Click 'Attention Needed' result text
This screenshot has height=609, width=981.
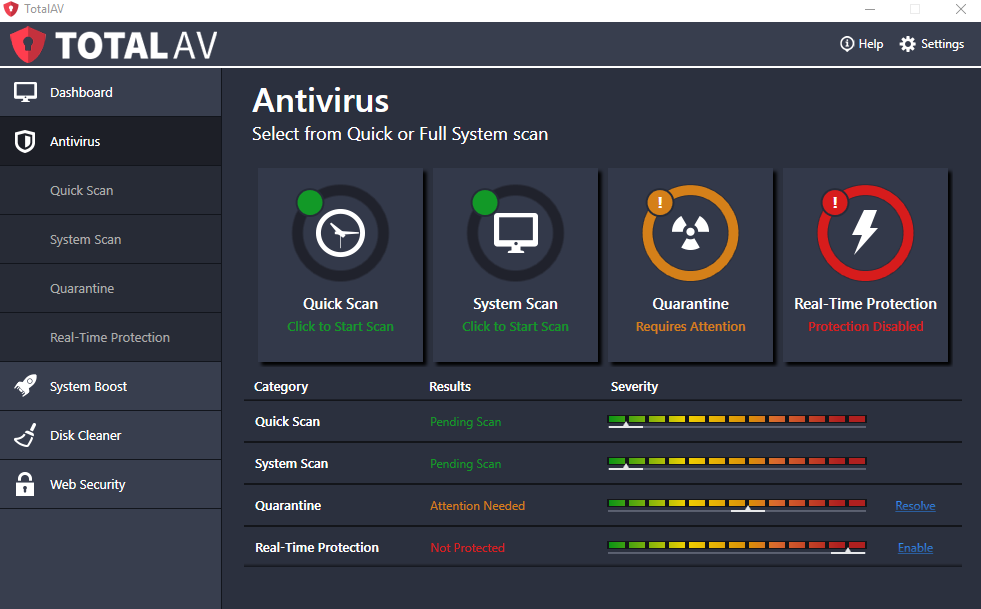(x=477, y=506)
